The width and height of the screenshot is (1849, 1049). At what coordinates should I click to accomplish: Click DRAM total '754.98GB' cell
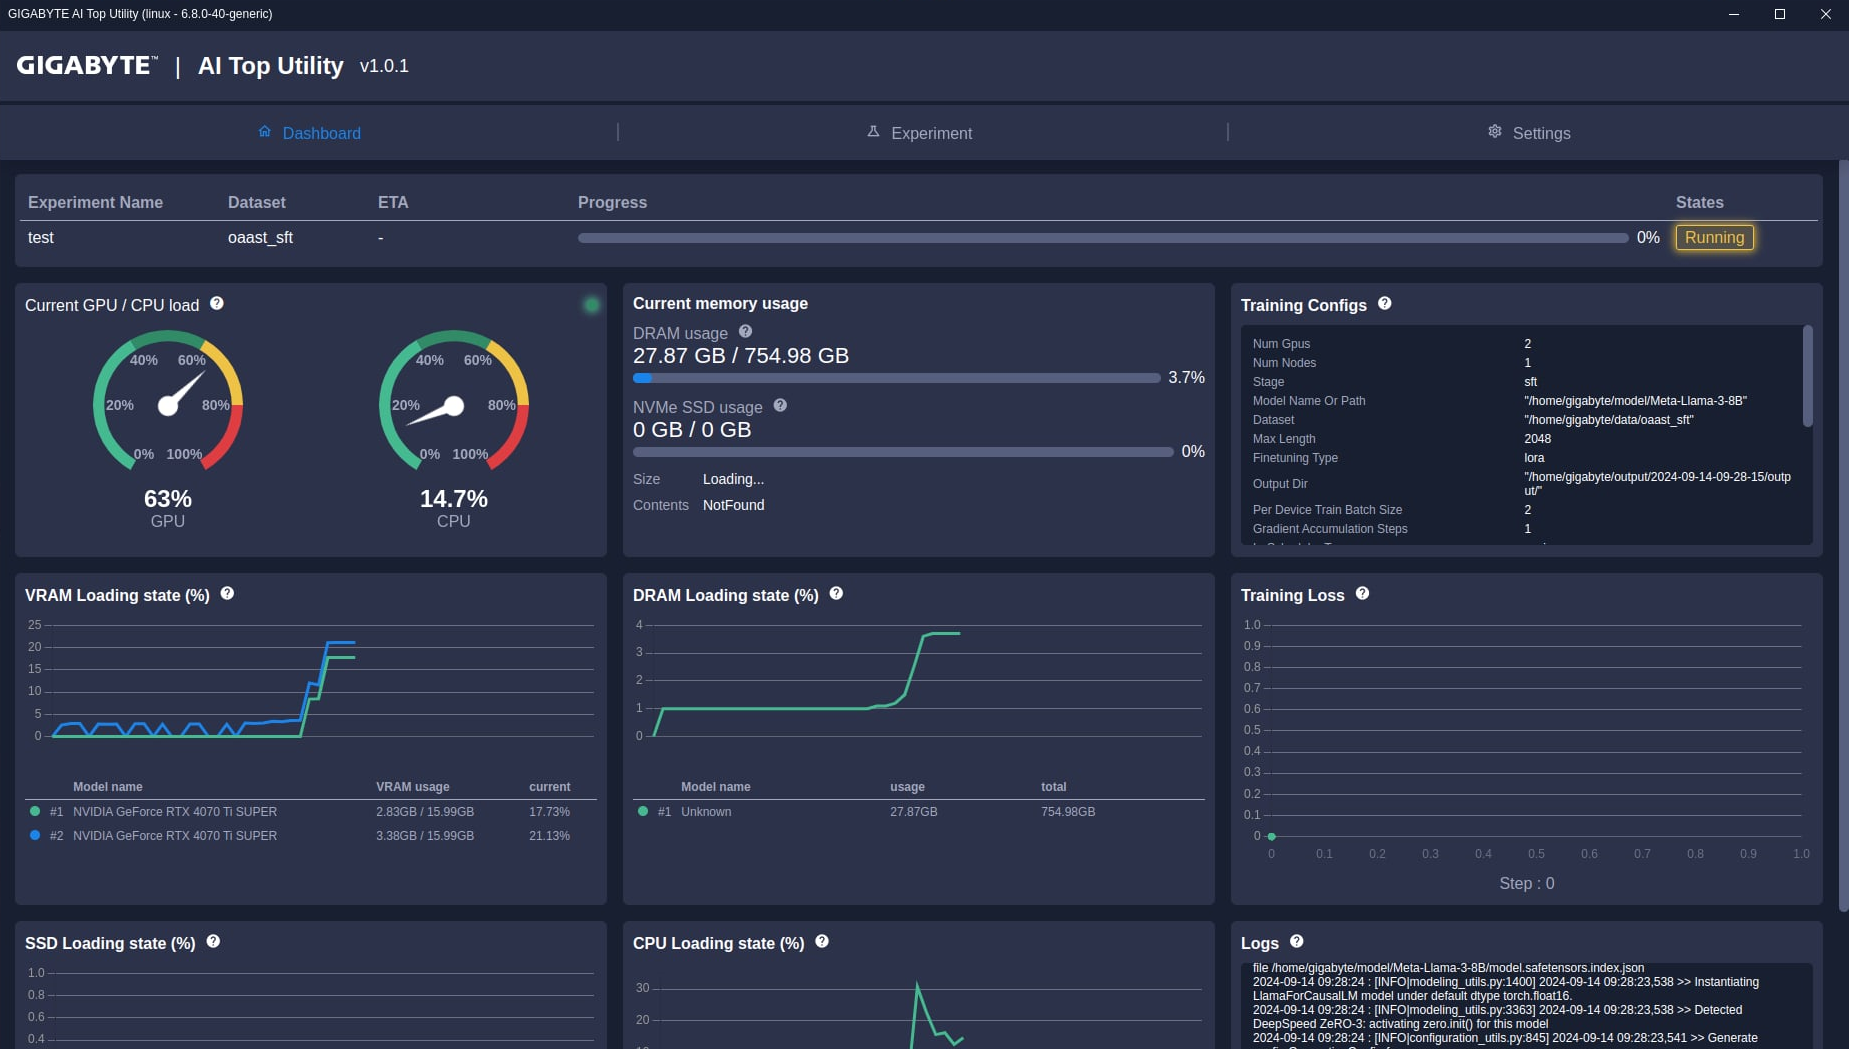(x=1068, y=812)
